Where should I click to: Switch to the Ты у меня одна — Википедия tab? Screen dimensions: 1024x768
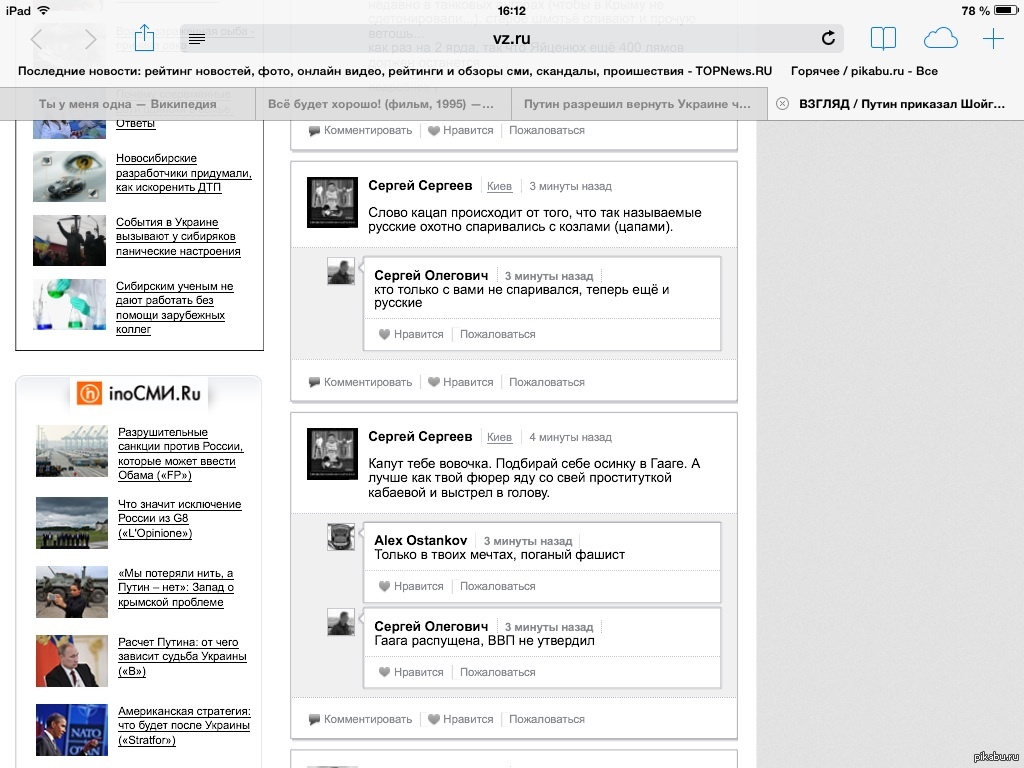click(127, 104)
